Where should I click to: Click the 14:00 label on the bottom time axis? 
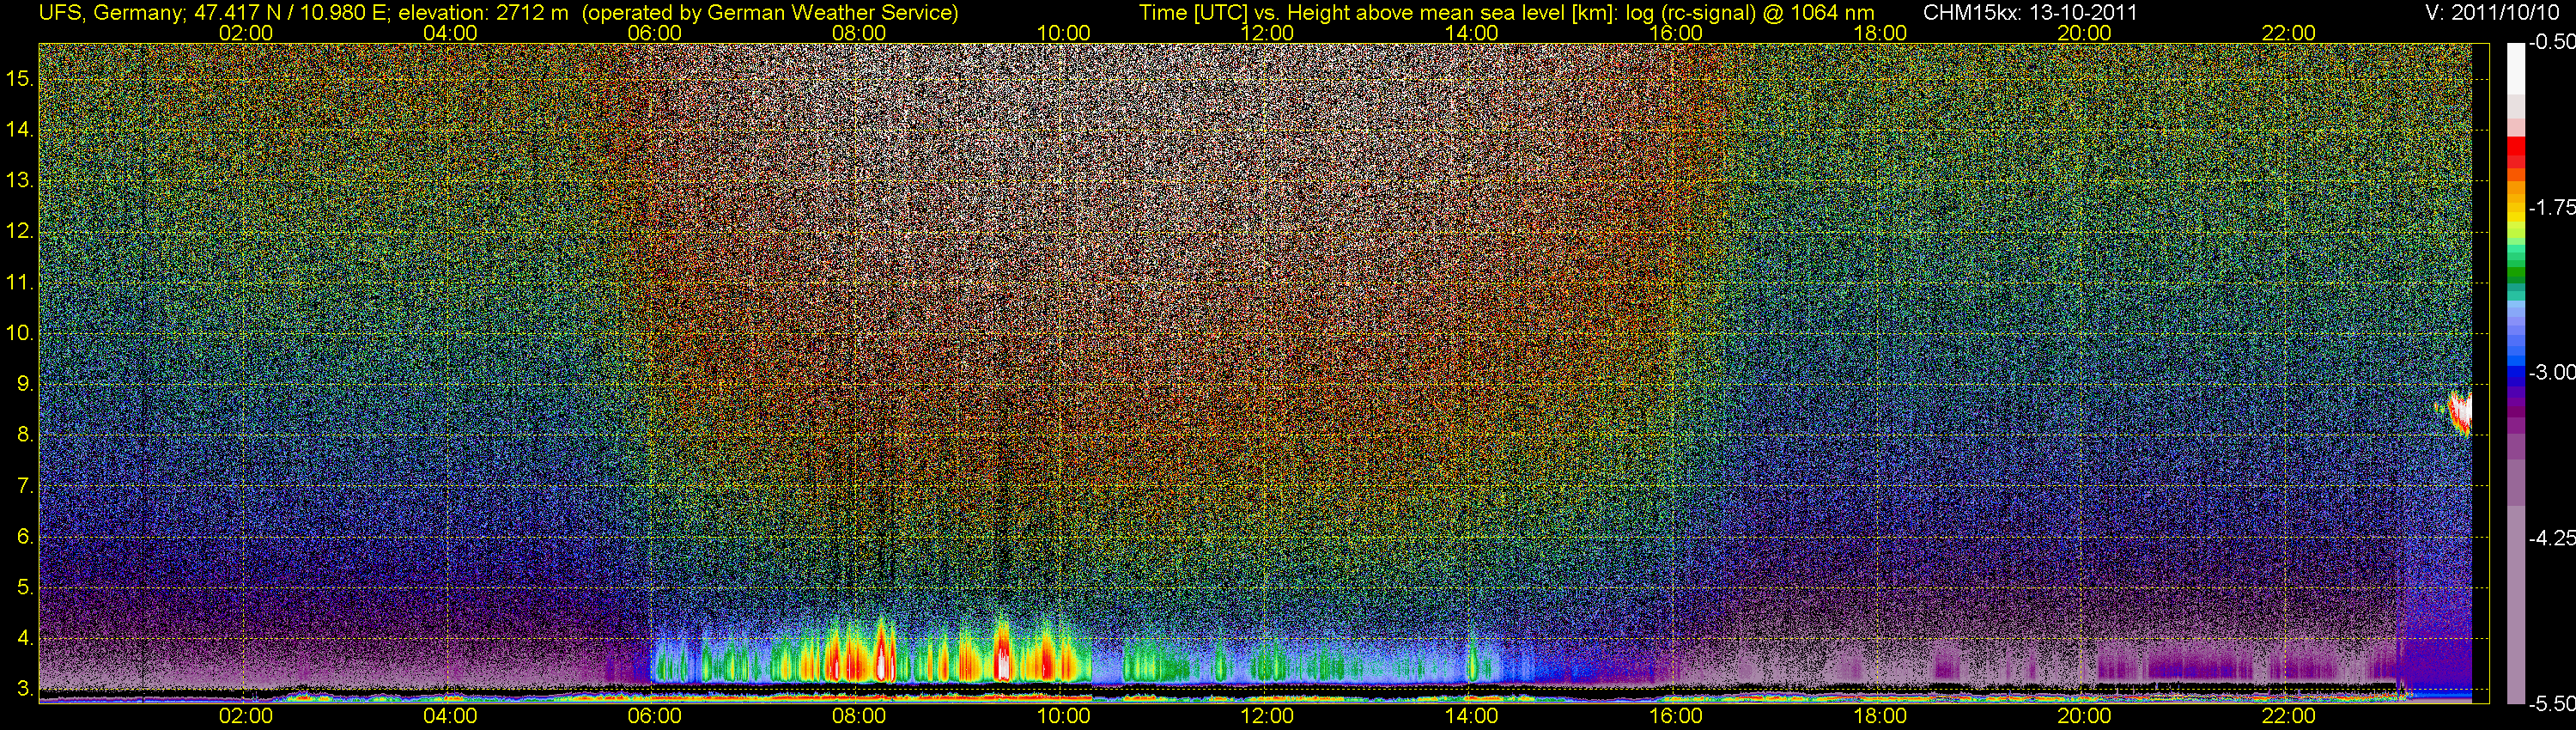(1472, 716)
